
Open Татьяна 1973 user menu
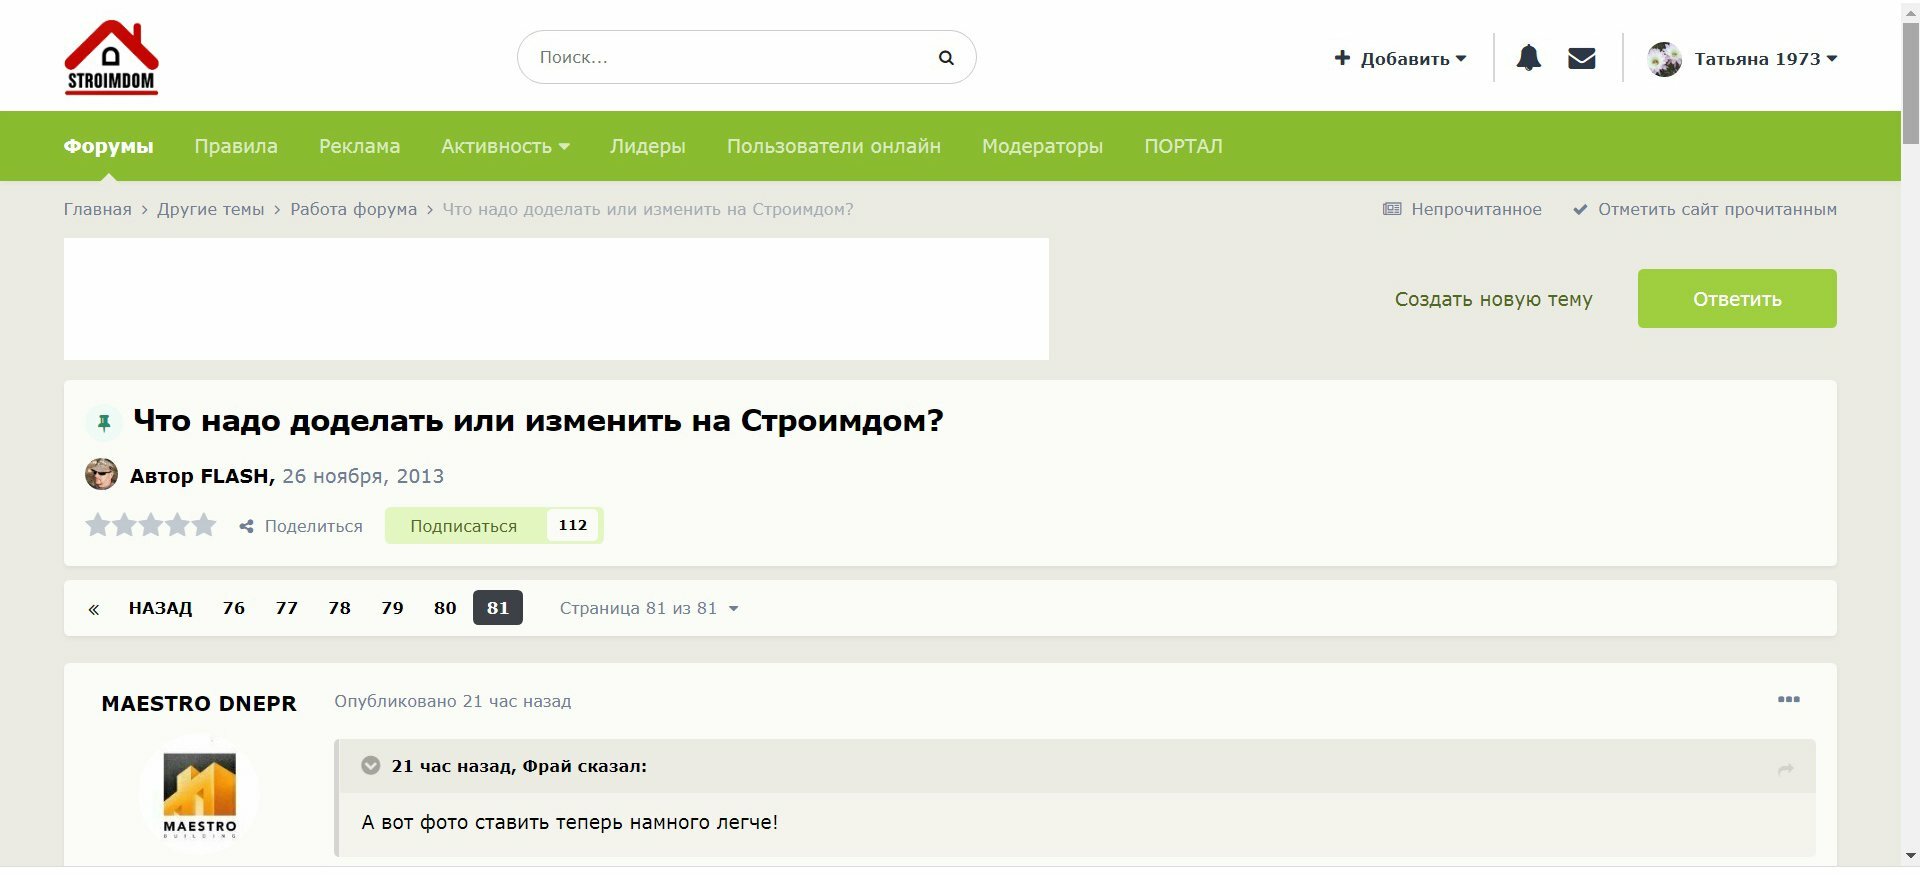click(1742, 59)
